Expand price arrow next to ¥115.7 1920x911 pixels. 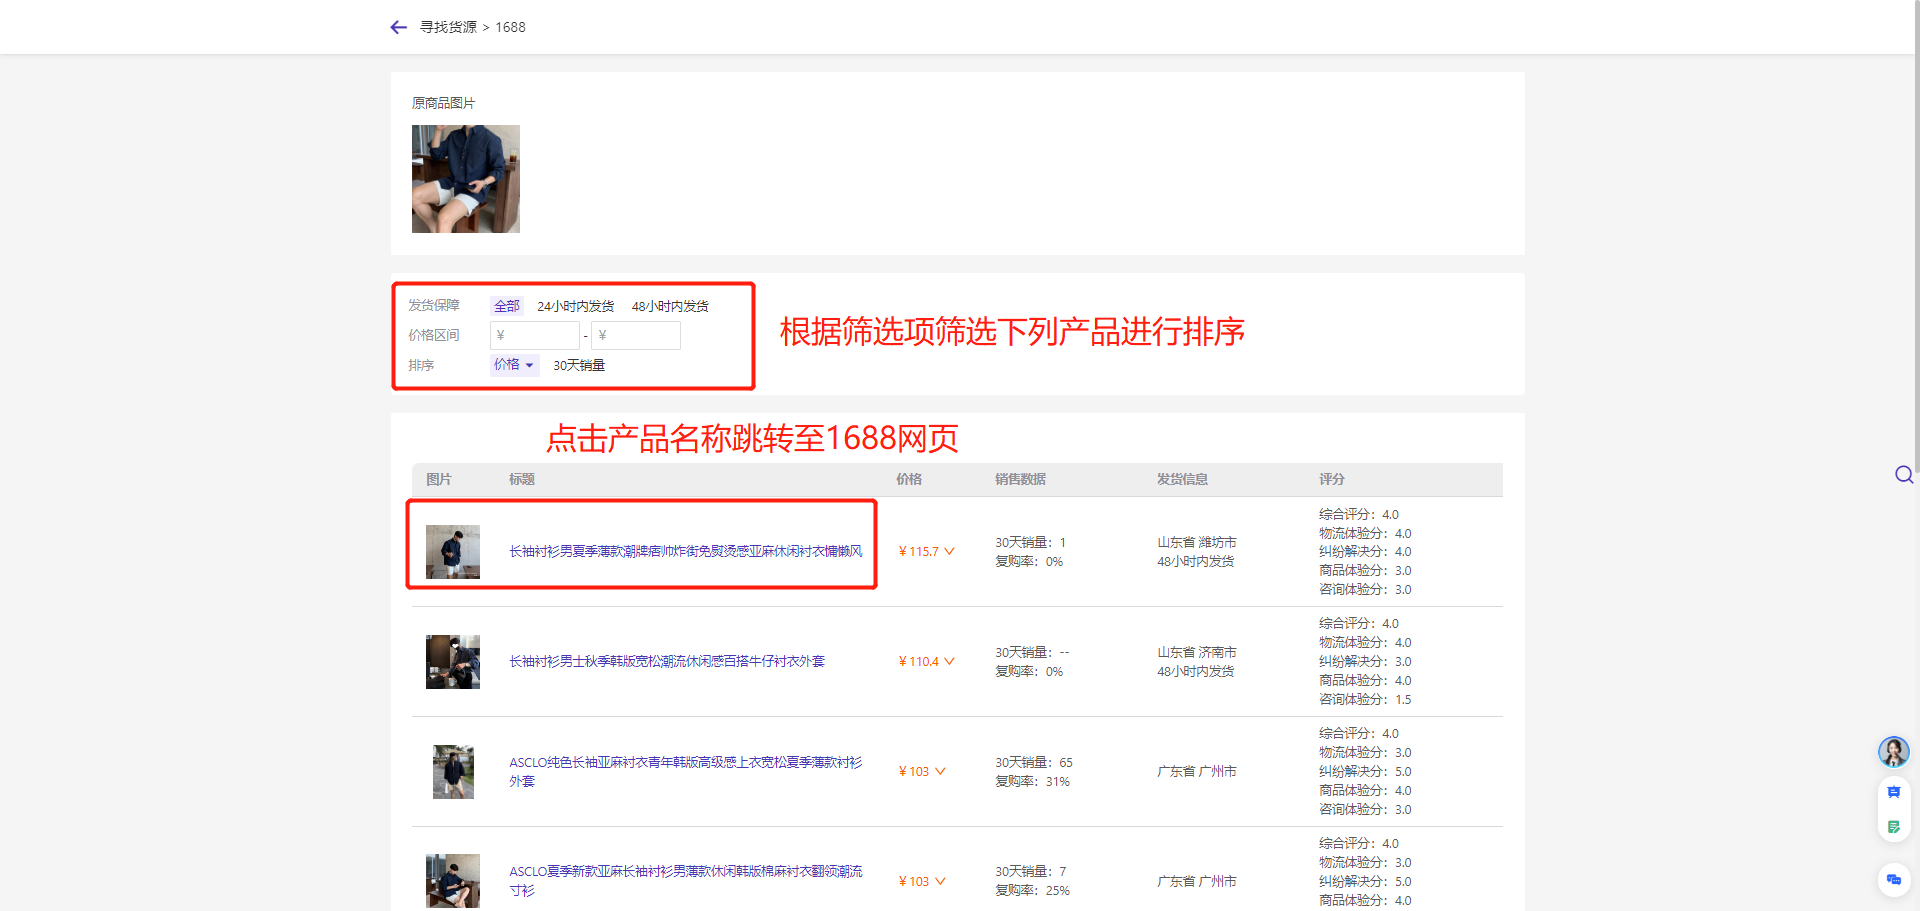click(949, 551)
